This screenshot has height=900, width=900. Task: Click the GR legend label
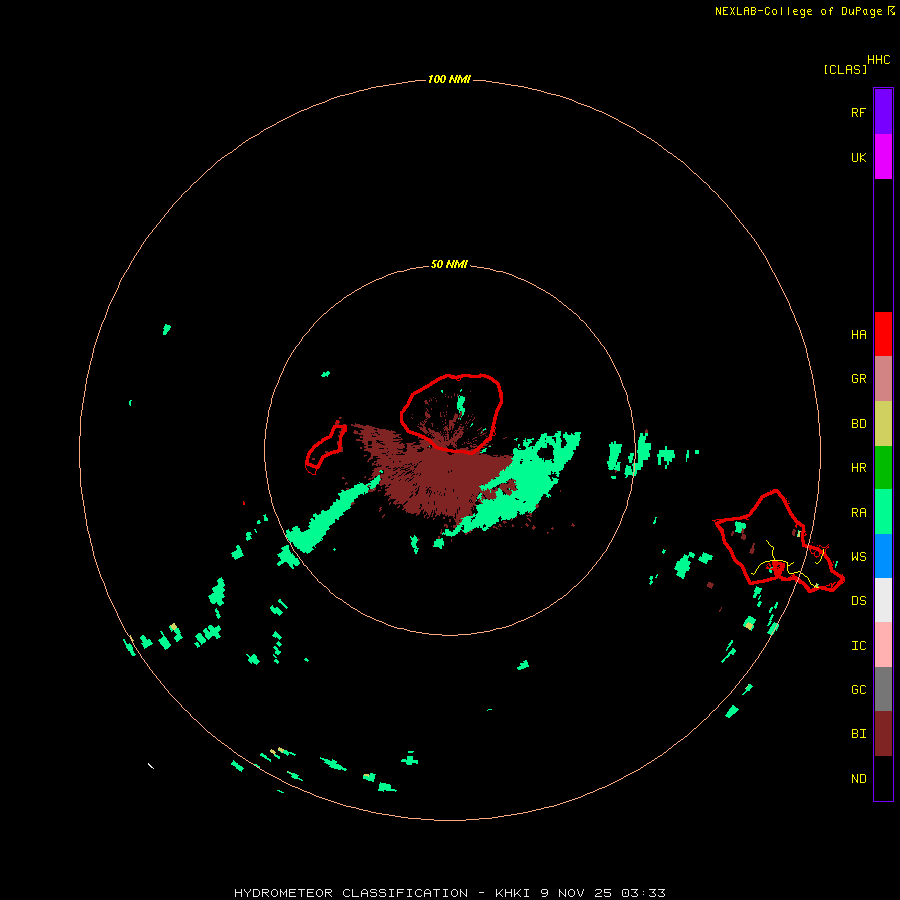[858, 379]
